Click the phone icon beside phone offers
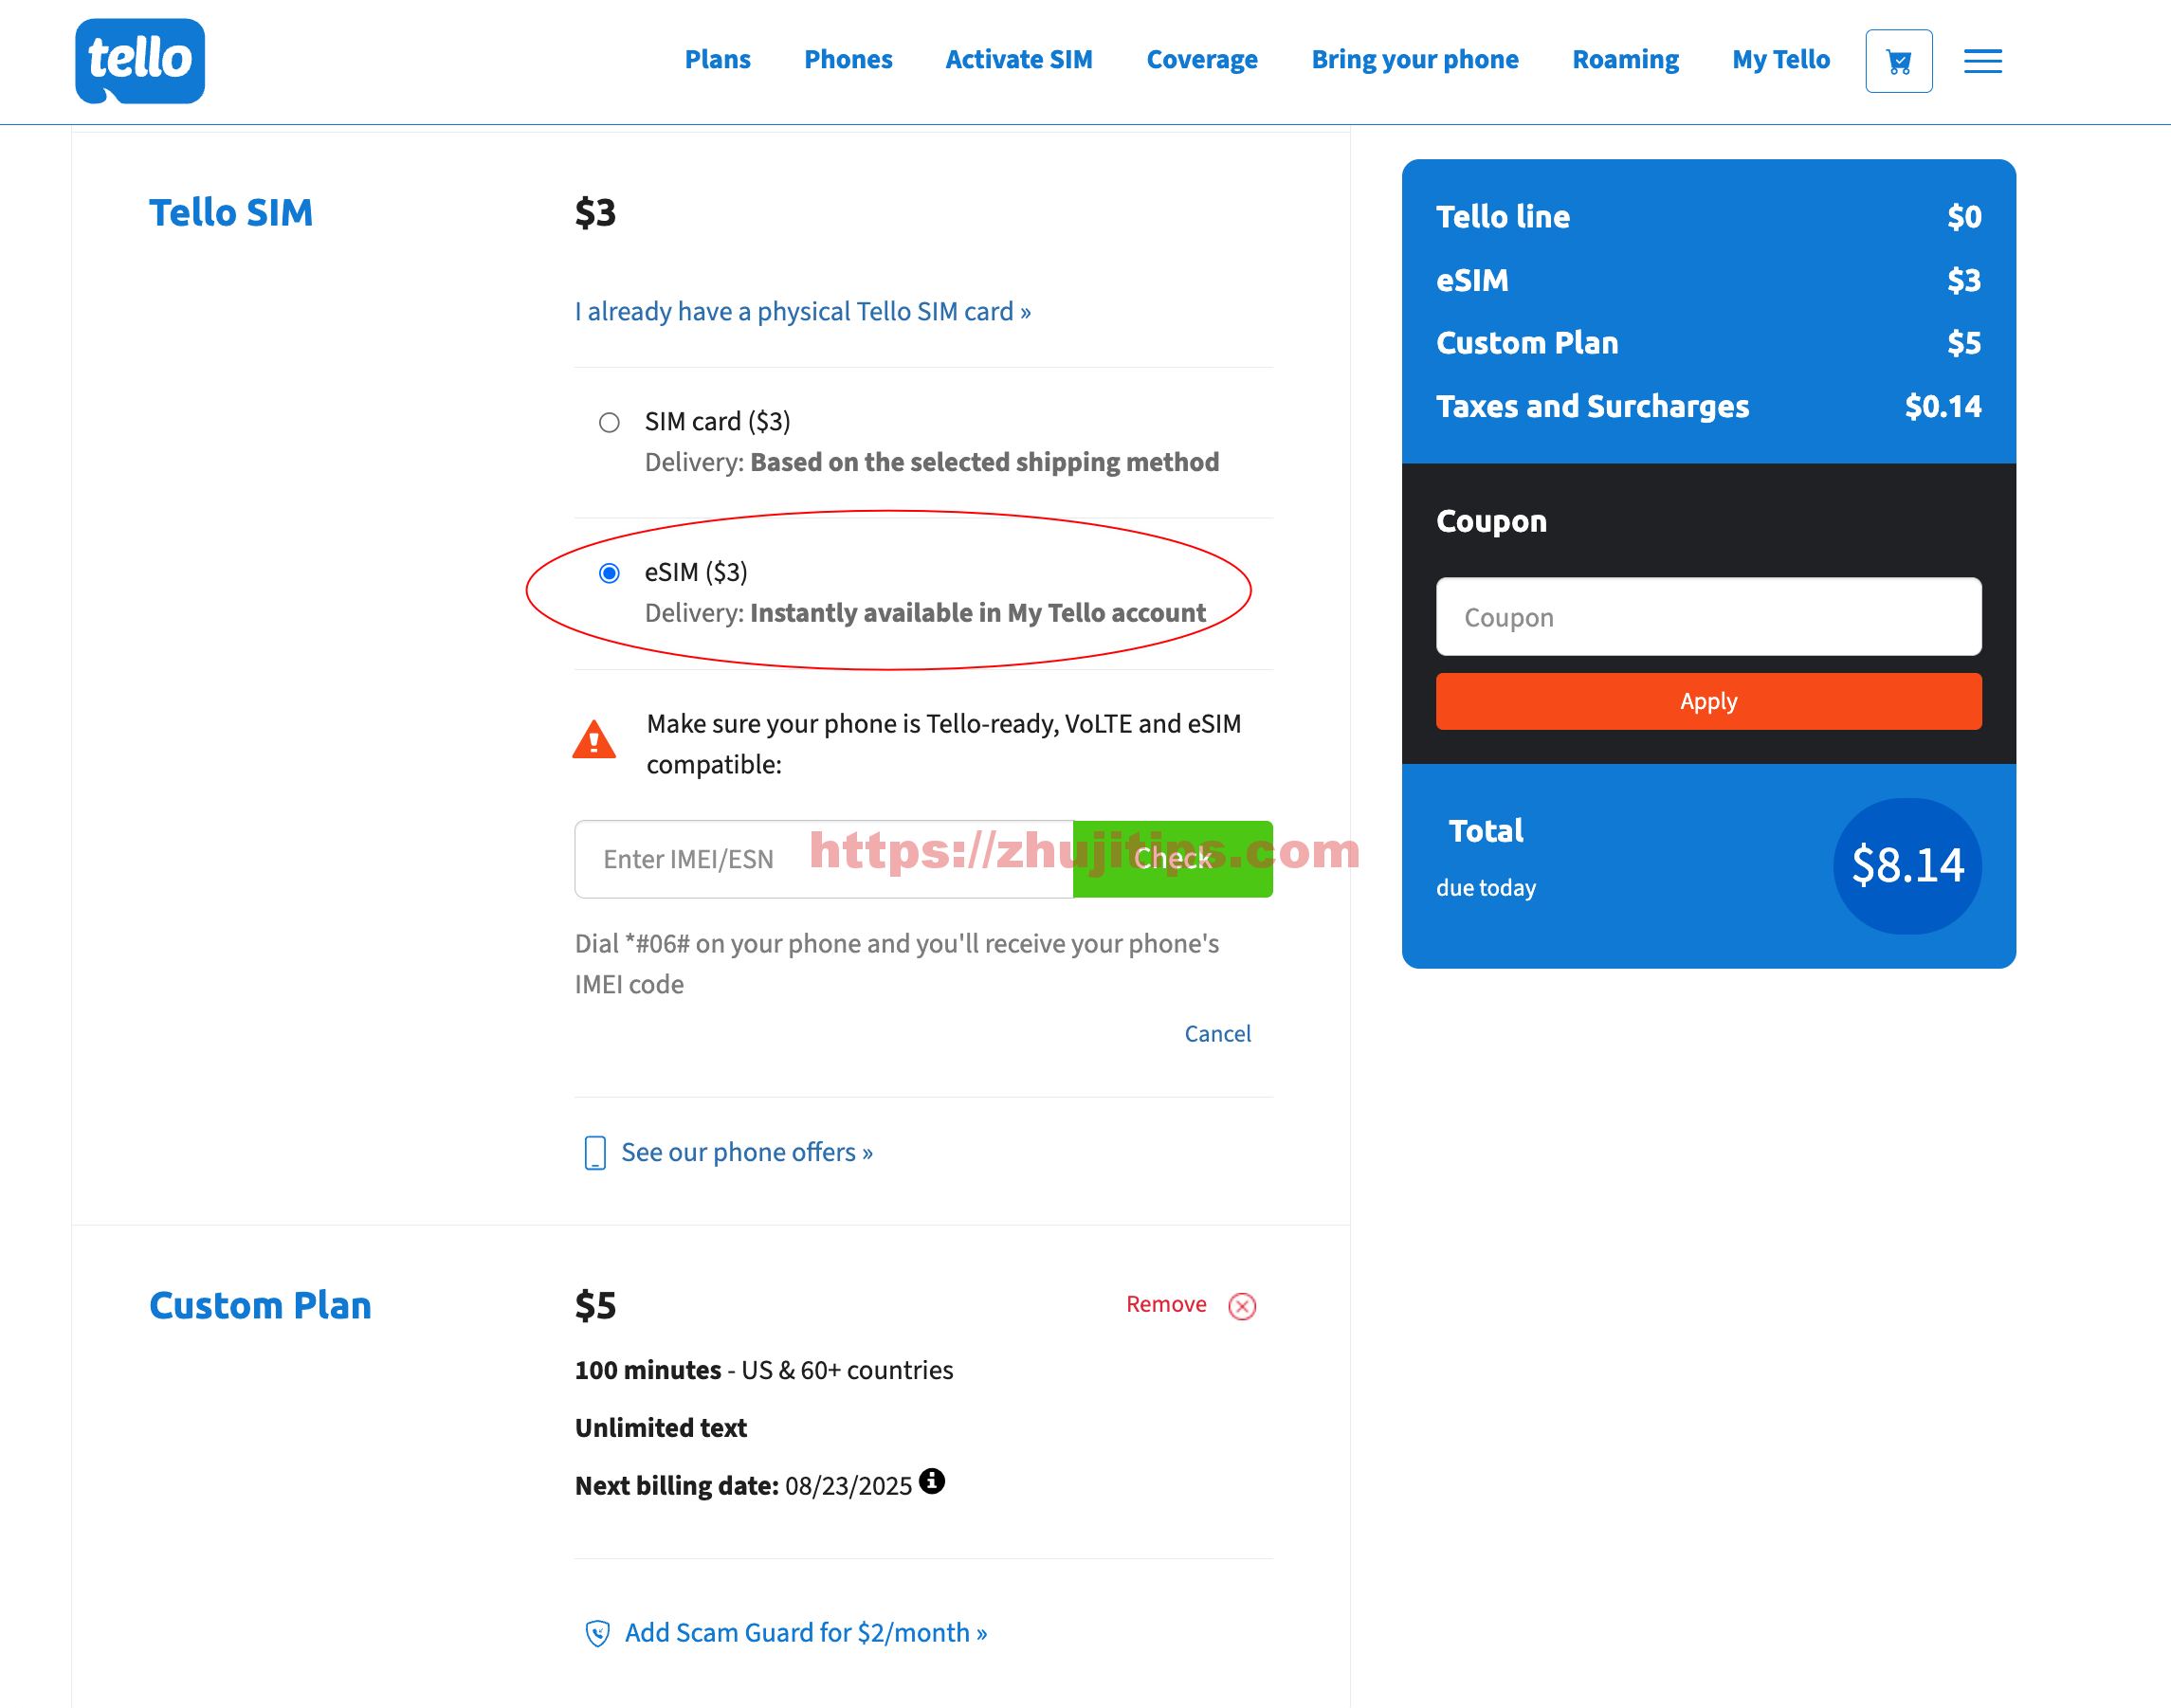2171x1708 pixels. (595, 1152)
